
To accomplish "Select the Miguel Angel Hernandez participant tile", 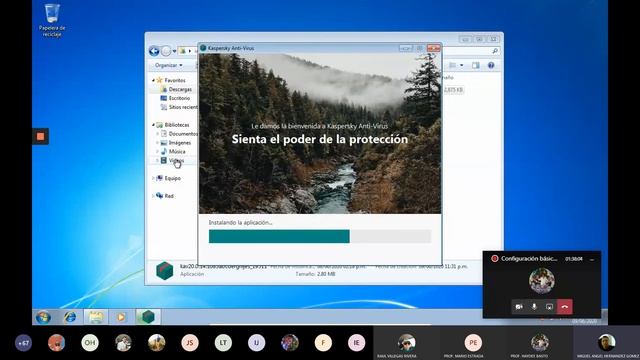I will [607, 343].
